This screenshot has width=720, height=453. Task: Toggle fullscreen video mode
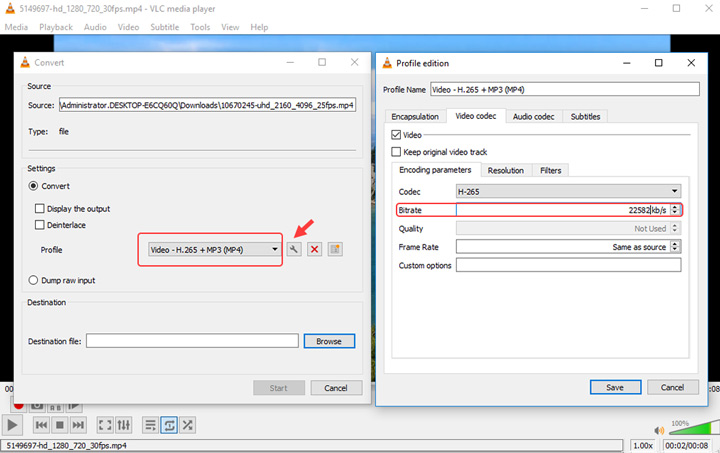point(105,425)
